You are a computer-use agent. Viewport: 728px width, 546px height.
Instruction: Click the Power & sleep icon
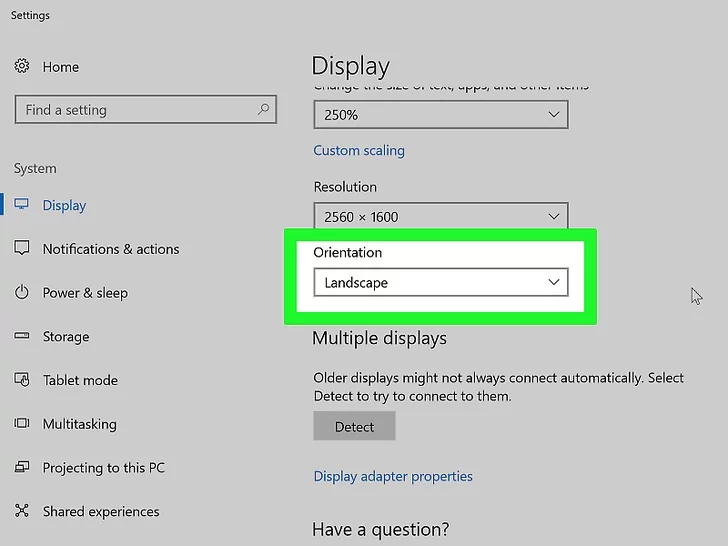click(x=22, y=293)
